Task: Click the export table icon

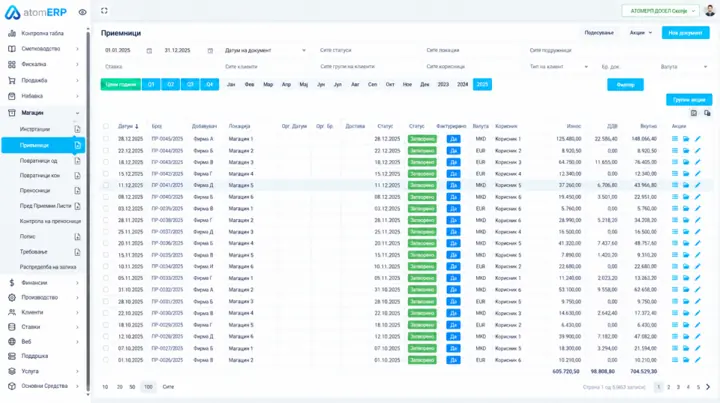Action: (693, 113)
